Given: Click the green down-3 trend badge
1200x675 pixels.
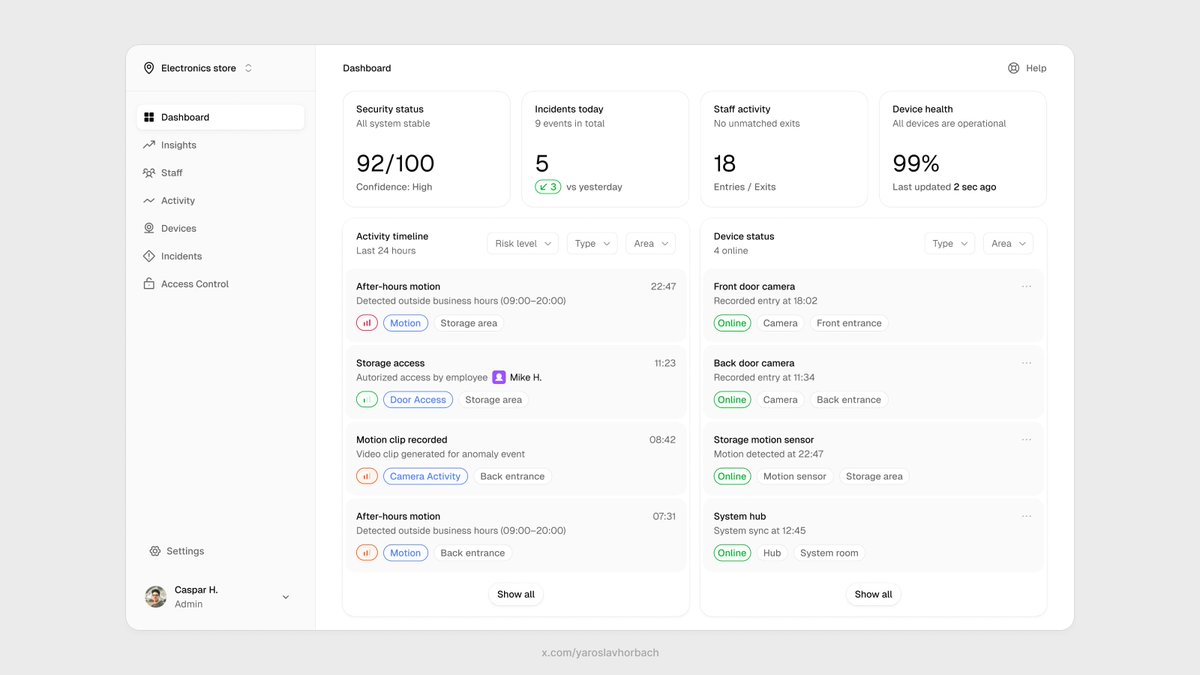Looking at the screenshot, I should 548,186.
